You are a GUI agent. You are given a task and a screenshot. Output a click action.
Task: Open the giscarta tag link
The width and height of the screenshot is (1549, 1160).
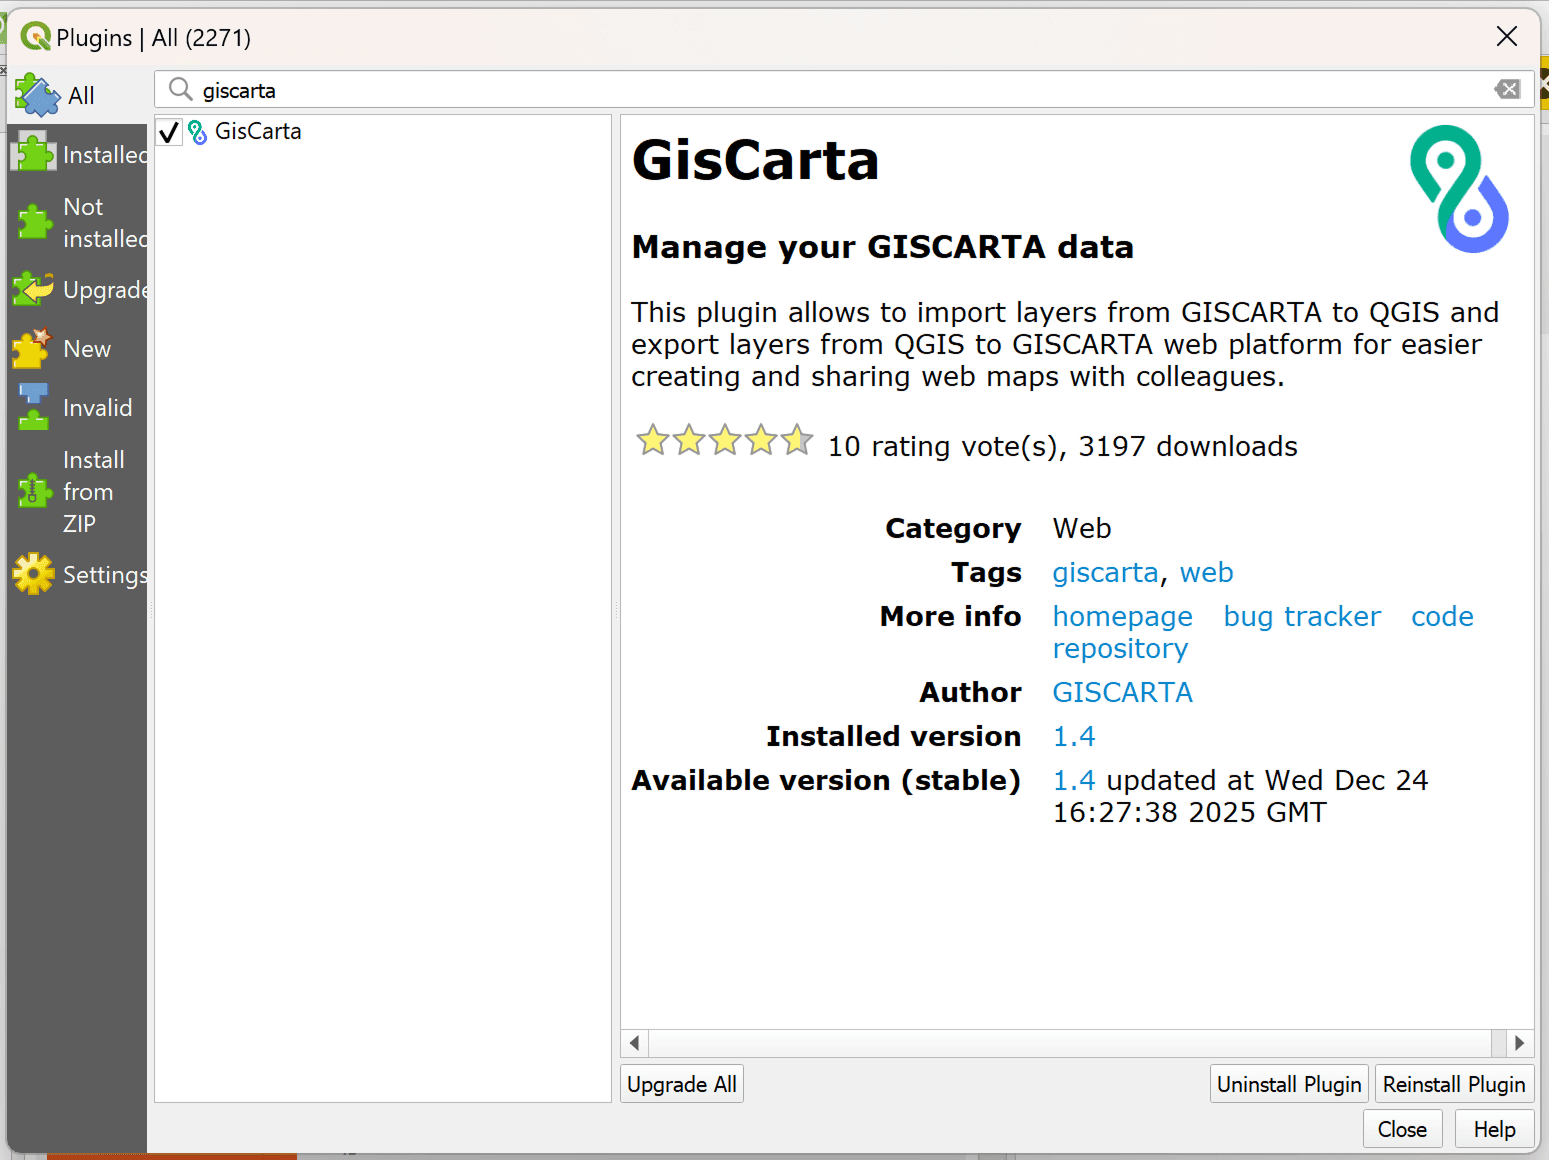(1105, 572)
